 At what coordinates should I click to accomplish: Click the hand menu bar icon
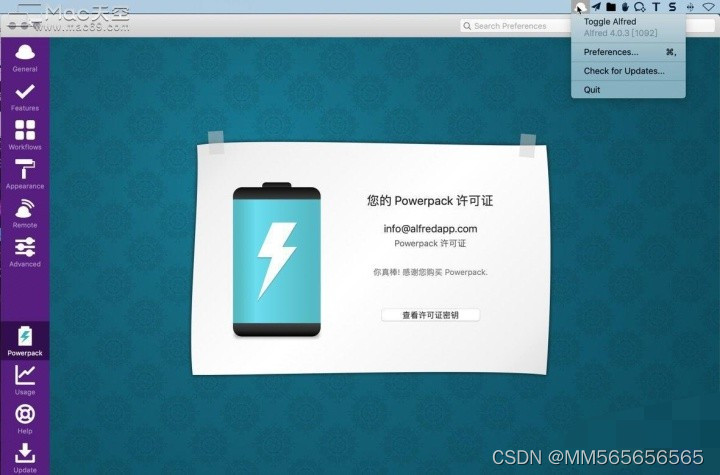click(625, 6)
